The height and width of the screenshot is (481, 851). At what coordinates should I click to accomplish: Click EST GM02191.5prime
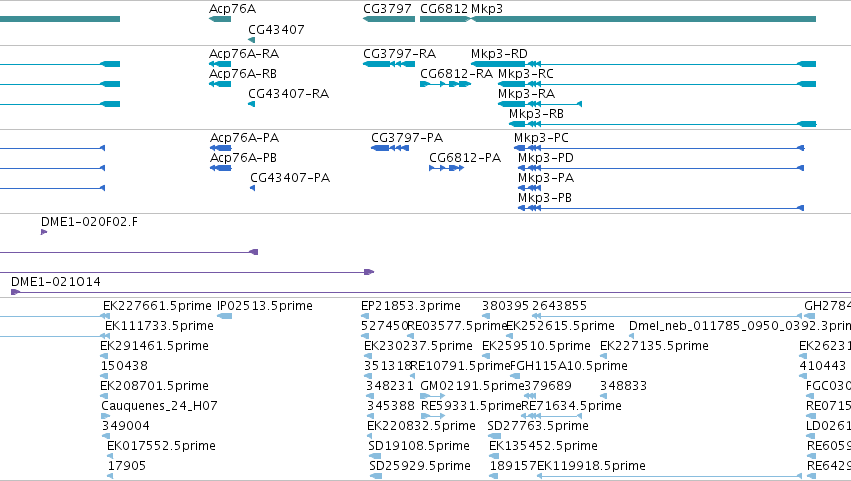[x=472, y=387]
